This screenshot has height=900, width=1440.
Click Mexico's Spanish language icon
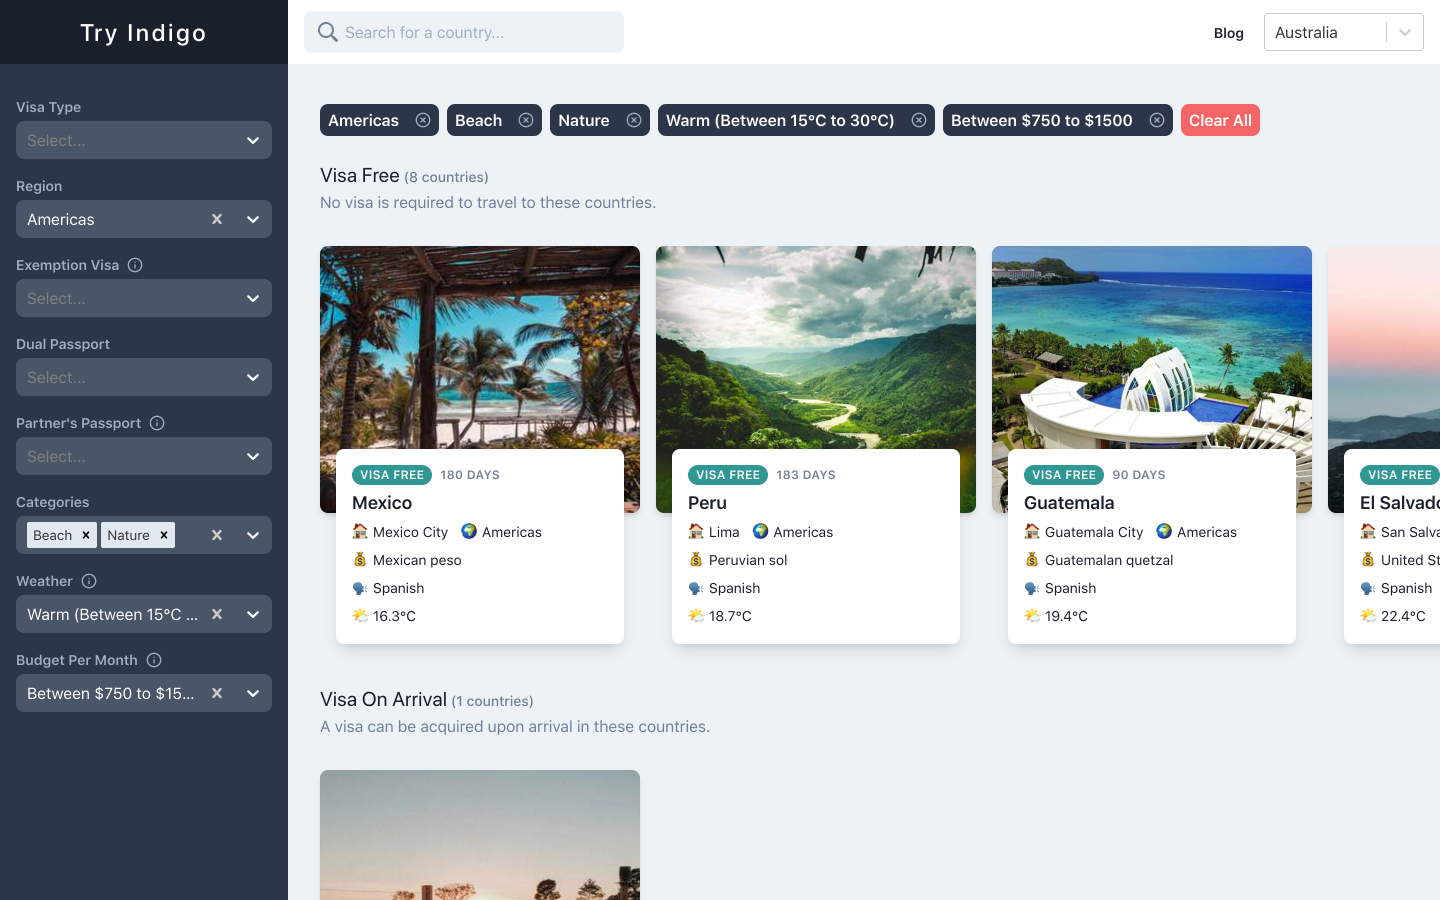tap(360, 587)
